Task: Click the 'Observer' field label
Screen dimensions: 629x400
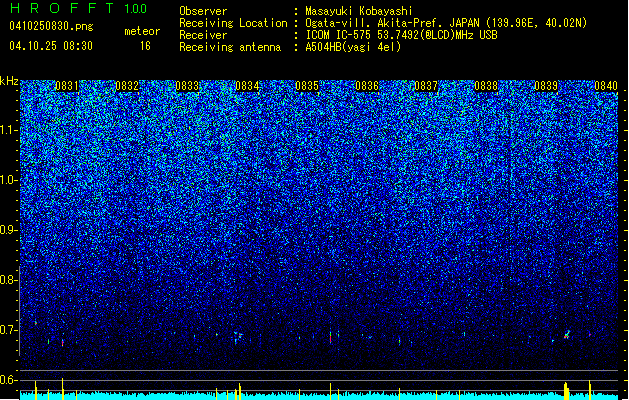Action: 203,11
